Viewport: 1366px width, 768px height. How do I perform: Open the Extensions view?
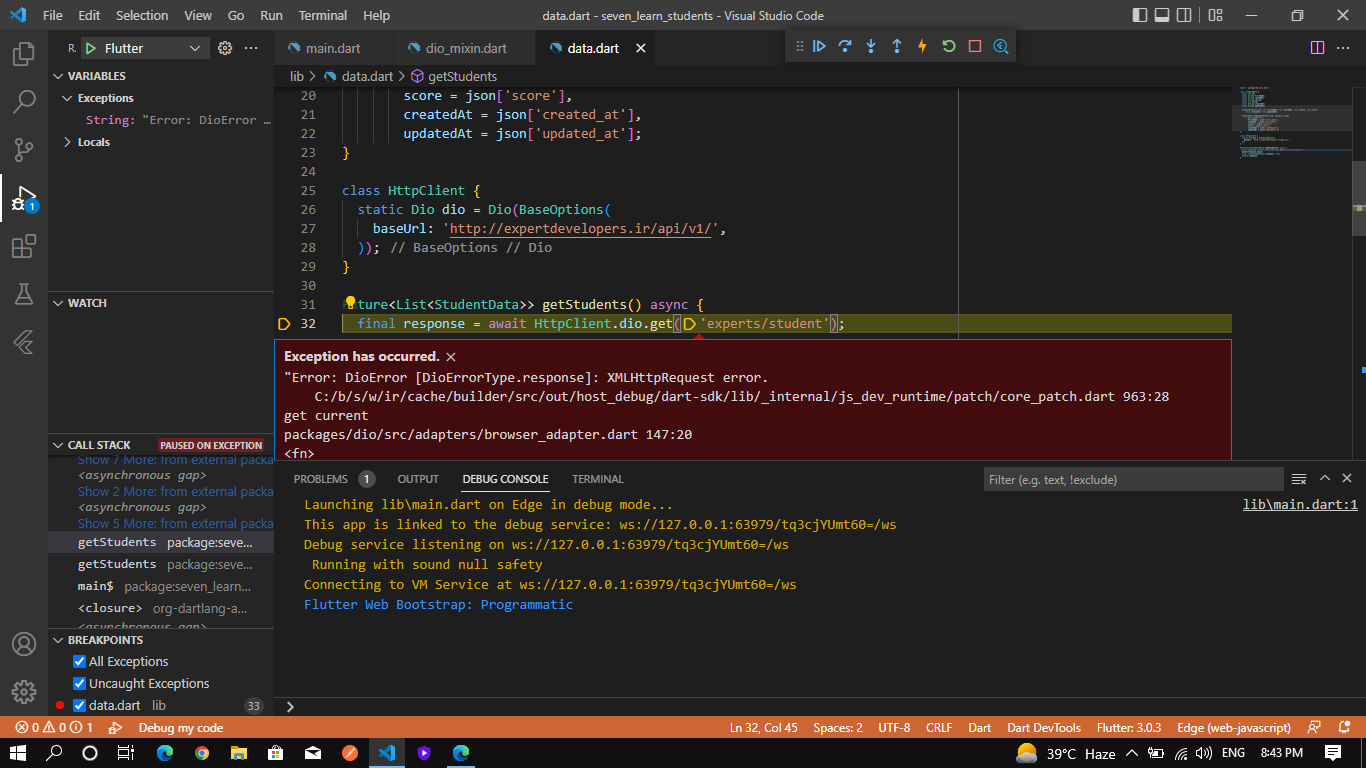24,246
